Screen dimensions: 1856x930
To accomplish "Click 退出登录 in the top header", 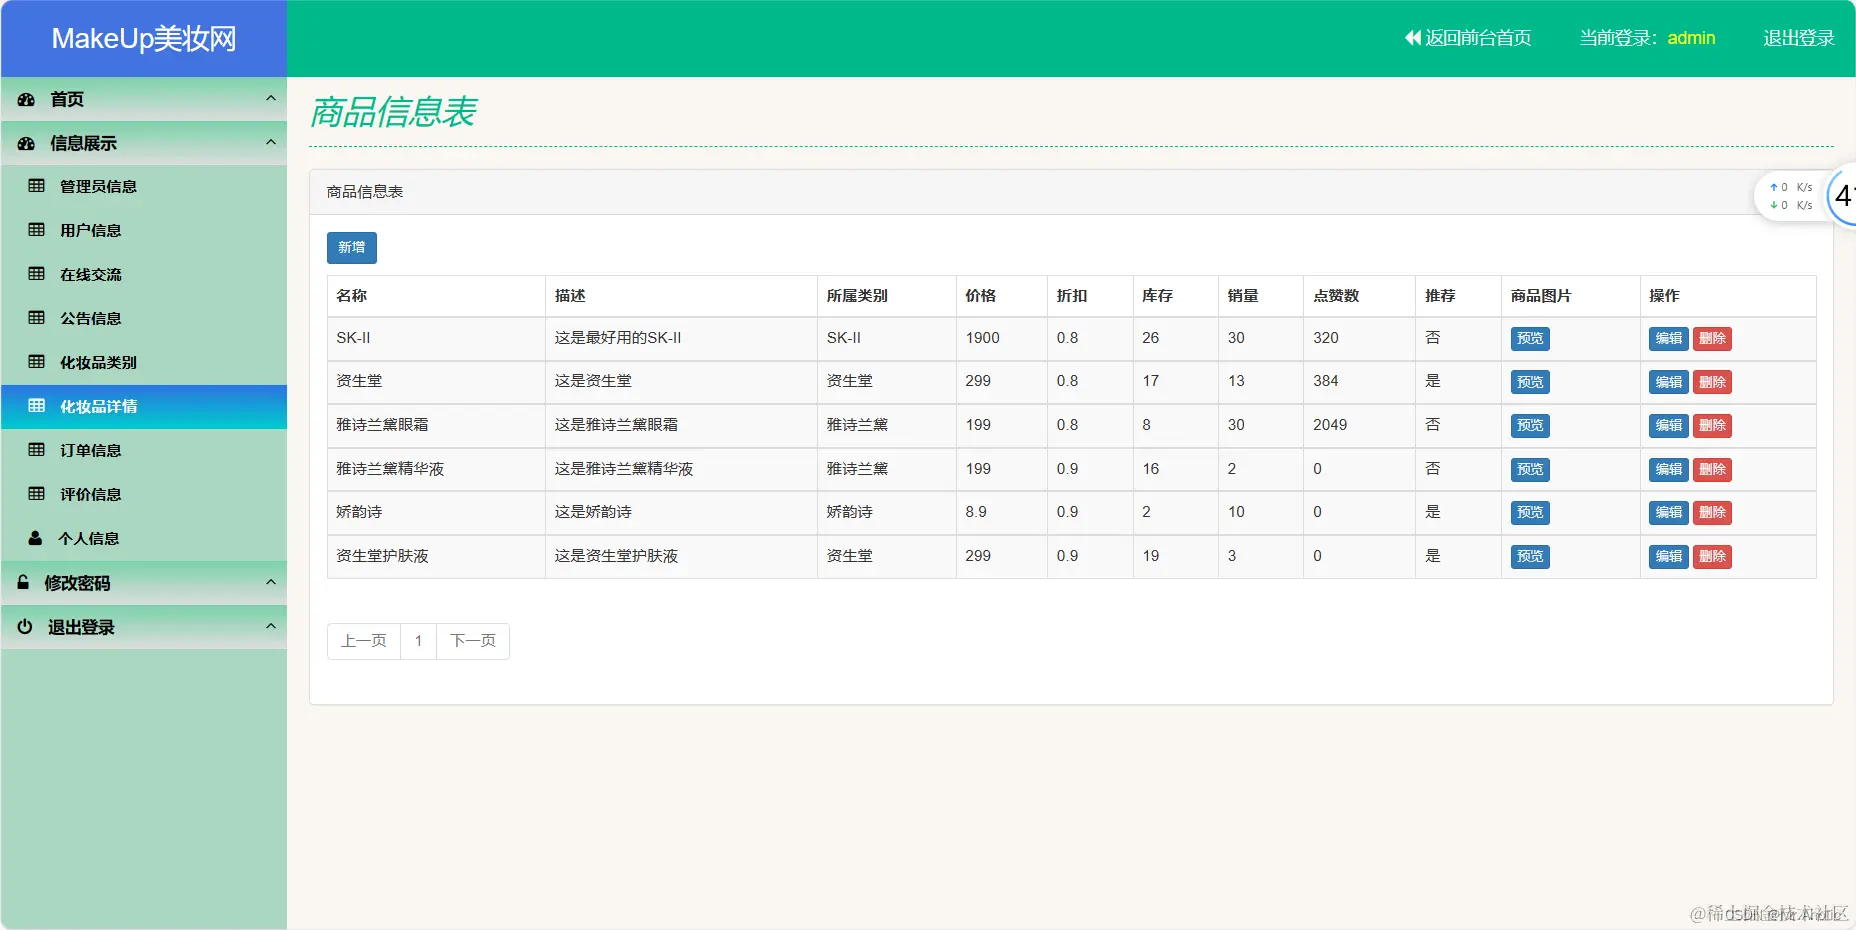I will [x=1798, y=38].
